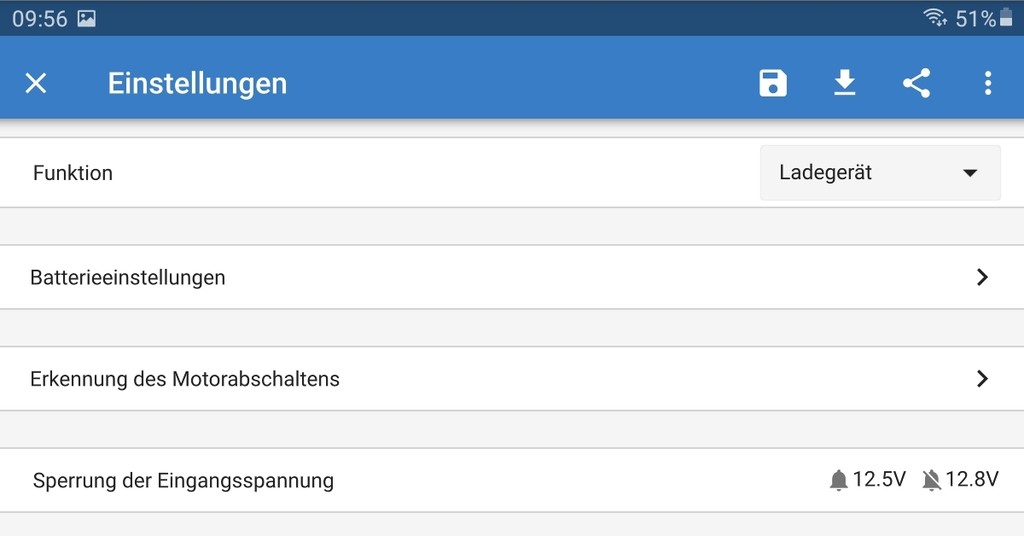This screenshot has width=1024, height=536.
Task: Select the 12.8V restart voltage value
Action: coord(972,479)
